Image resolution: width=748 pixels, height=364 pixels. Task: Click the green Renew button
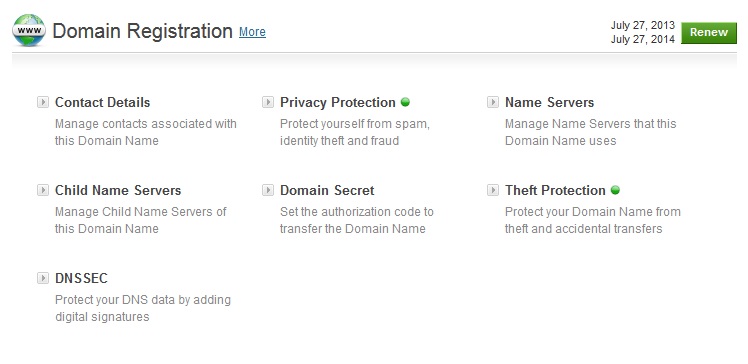tap(709, 32)
